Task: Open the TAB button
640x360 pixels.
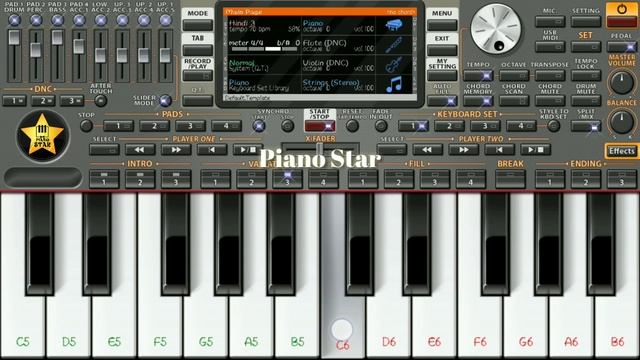Action: point(198,50)
